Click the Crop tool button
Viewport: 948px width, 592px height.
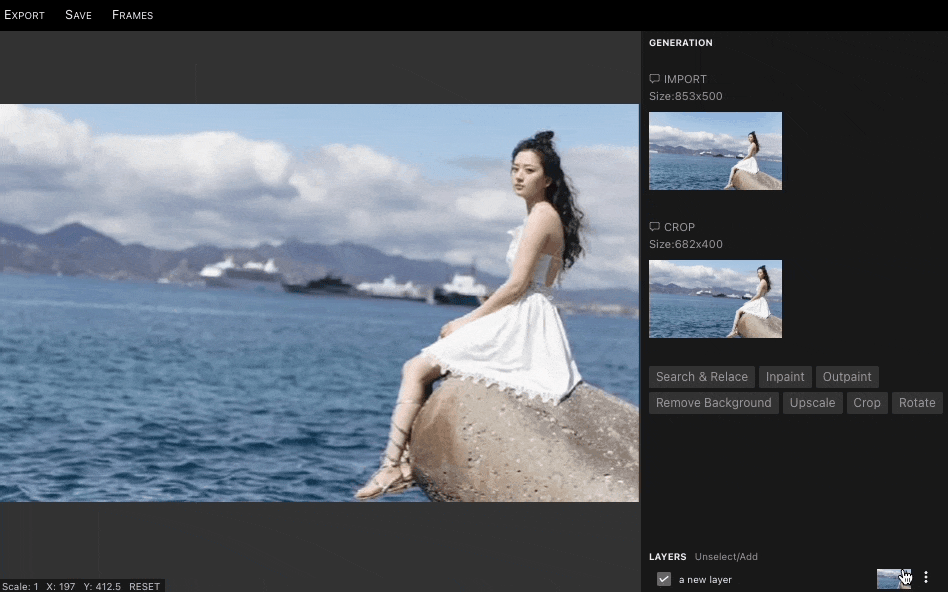point(867,403)
